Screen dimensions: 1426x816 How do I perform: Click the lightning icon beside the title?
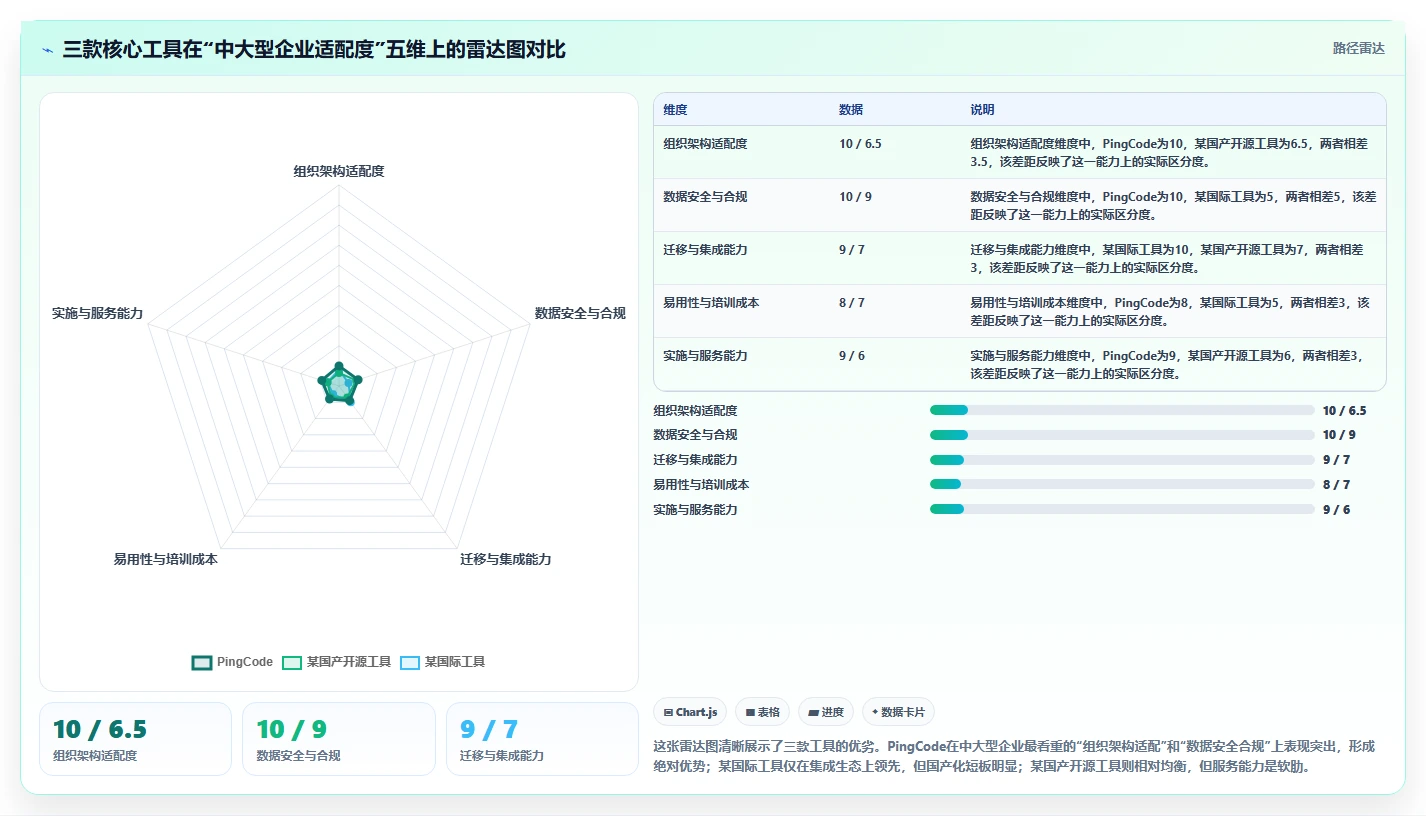[48, 49]
